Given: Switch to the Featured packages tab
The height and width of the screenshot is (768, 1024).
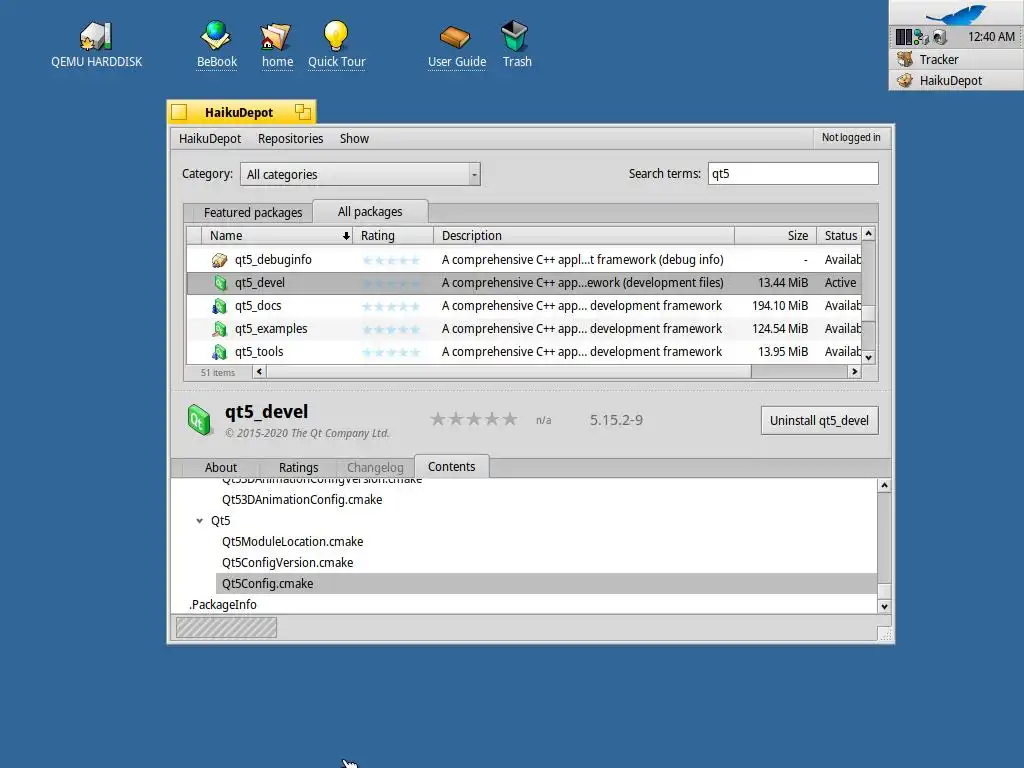Looking at the screenshot, I should click(x=253, y=212).
